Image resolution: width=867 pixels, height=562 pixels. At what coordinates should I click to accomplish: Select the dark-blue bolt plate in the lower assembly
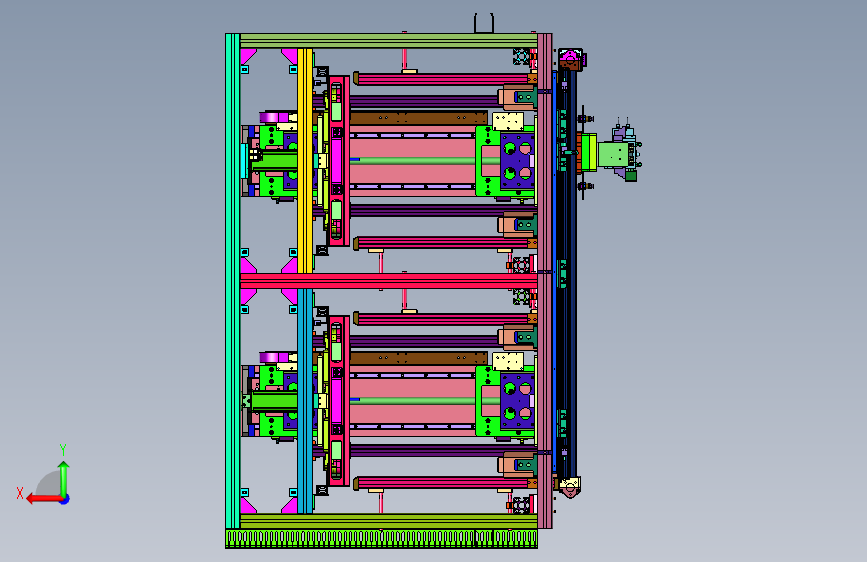coord(518,401)
